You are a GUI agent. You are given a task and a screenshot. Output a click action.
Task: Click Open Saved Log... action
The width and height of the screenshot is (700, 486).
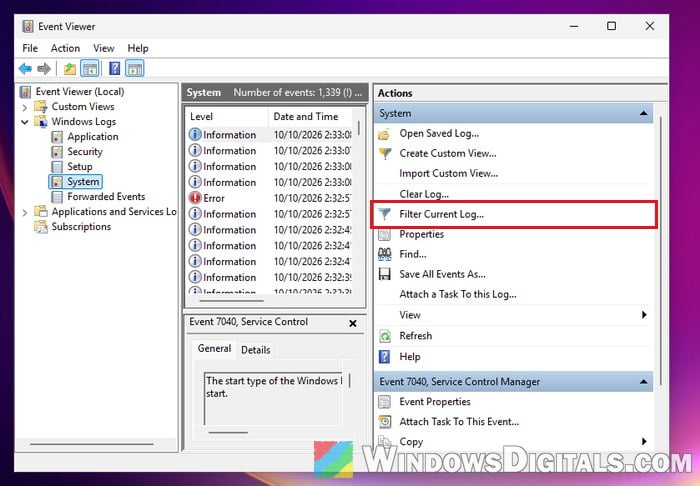click(439, 133)
